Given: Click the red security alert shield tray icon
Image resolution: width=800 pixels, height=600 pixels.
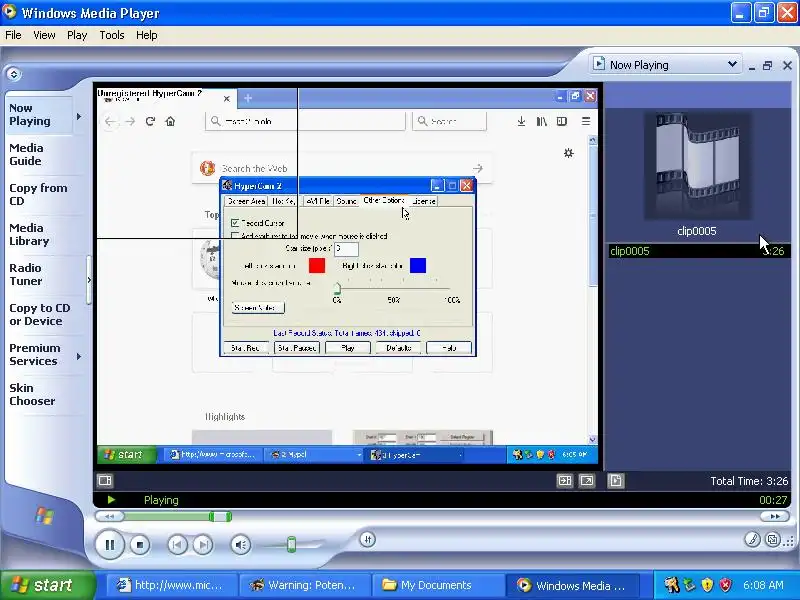Looking at the screenshot, I should point(726,585).
